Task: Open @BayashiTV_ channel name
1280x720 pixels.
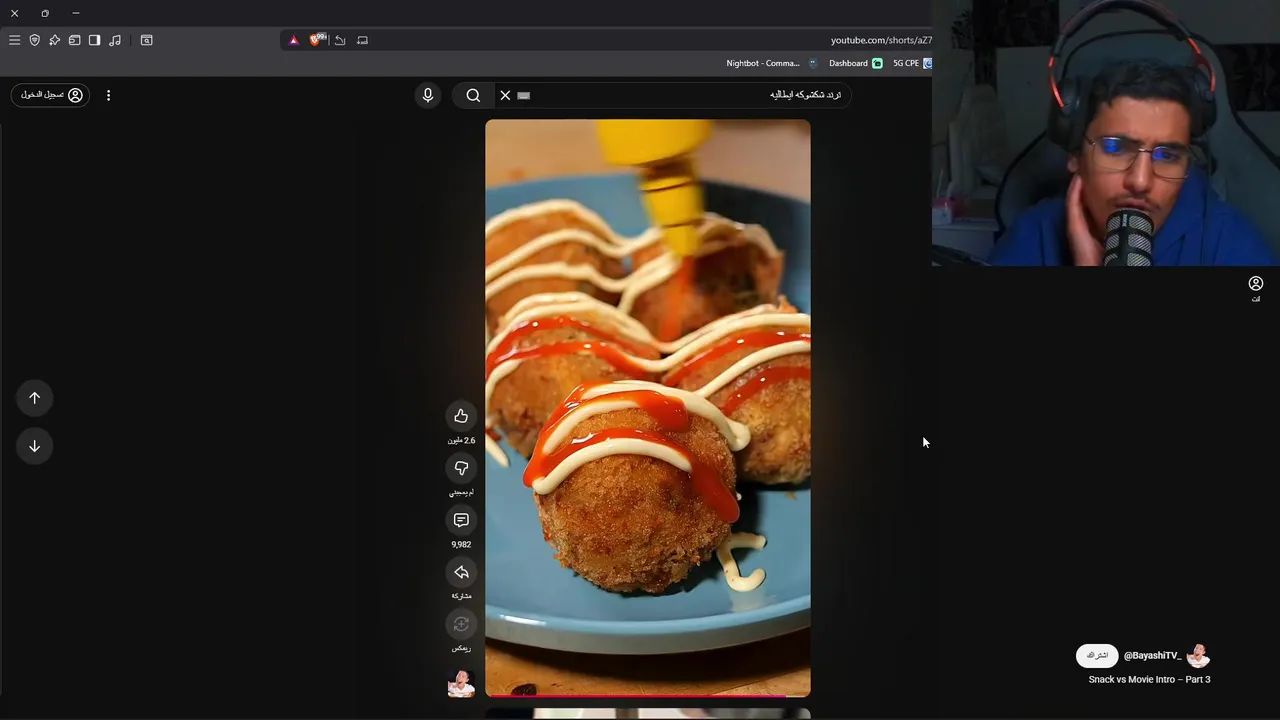Action: tap(1152, 656)
